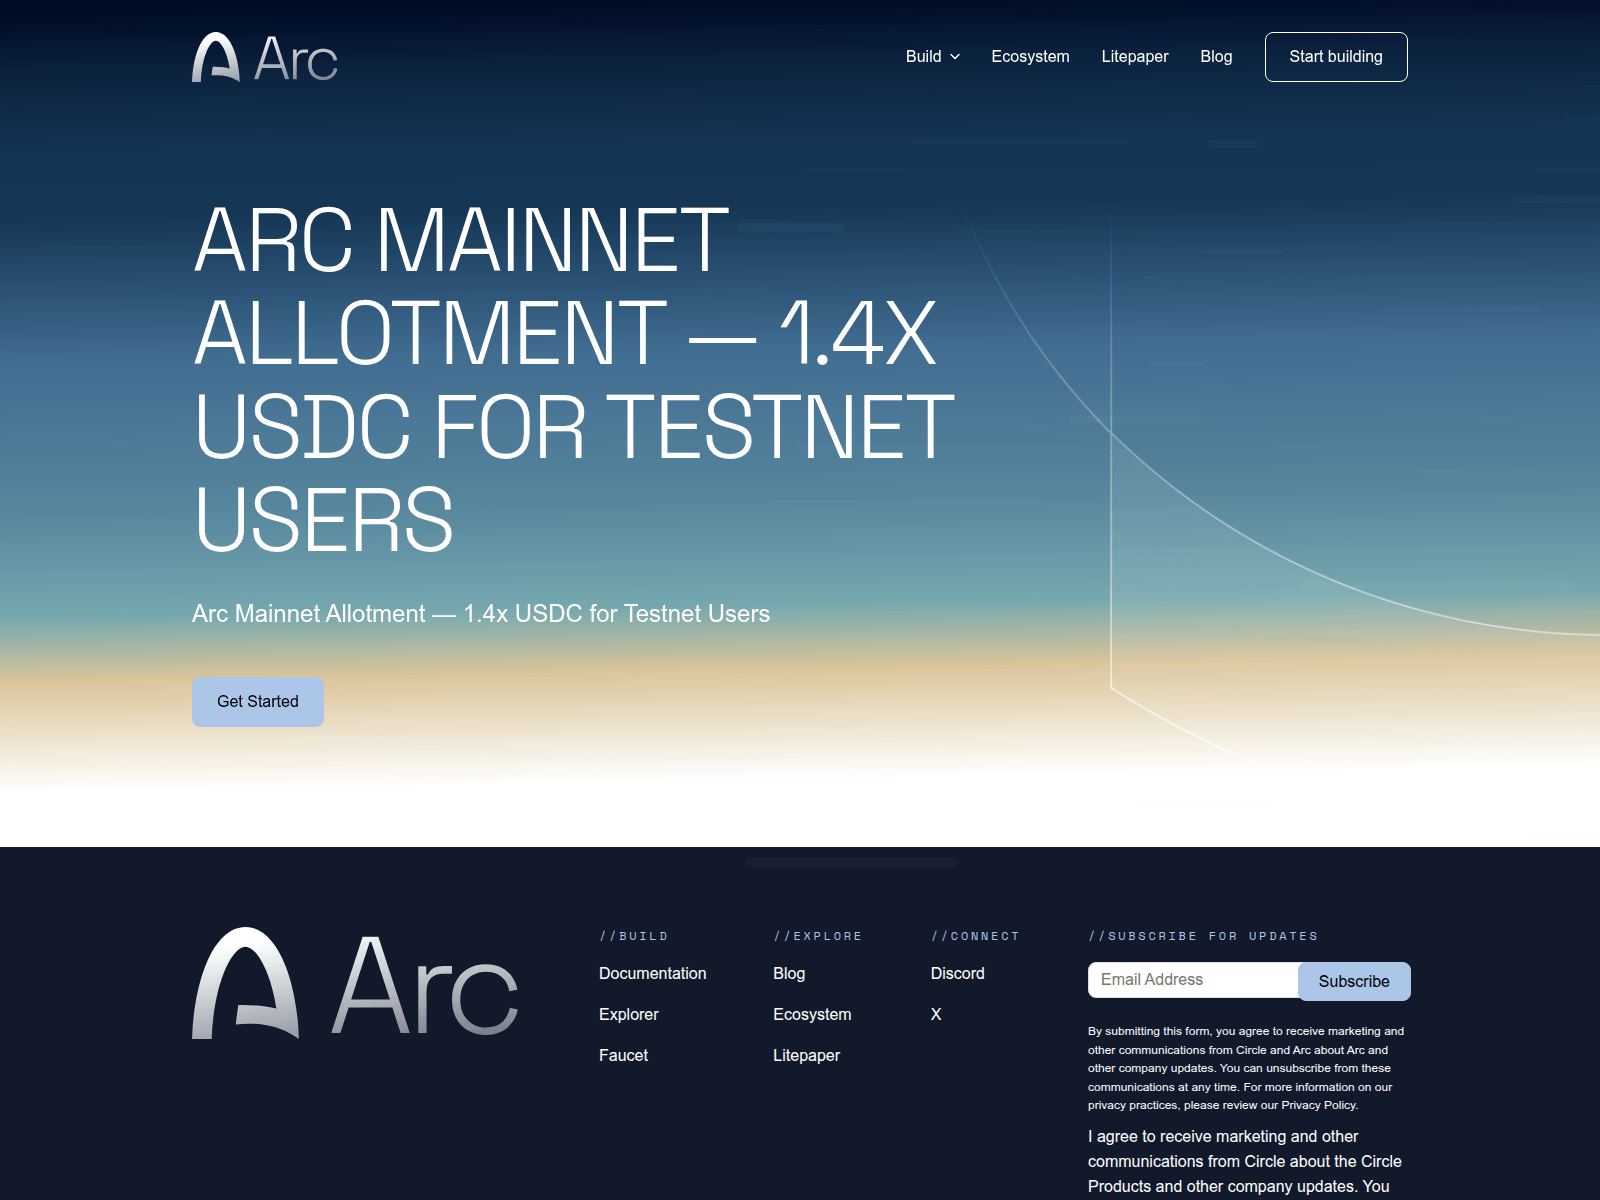Click the '//SUBSCRIBE FOR UPDATES' heading

point(1203,937)
